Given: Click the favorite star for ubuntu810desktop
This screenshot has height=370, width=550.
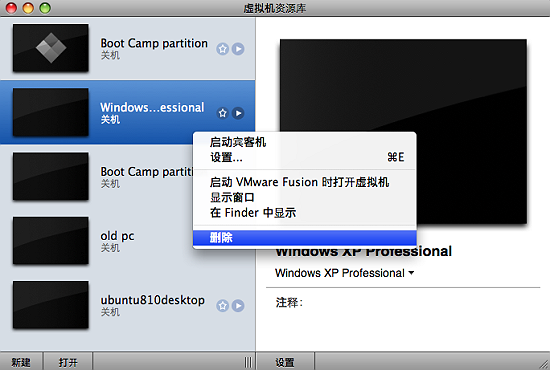Looking at the screenshot, I should 222,306.
